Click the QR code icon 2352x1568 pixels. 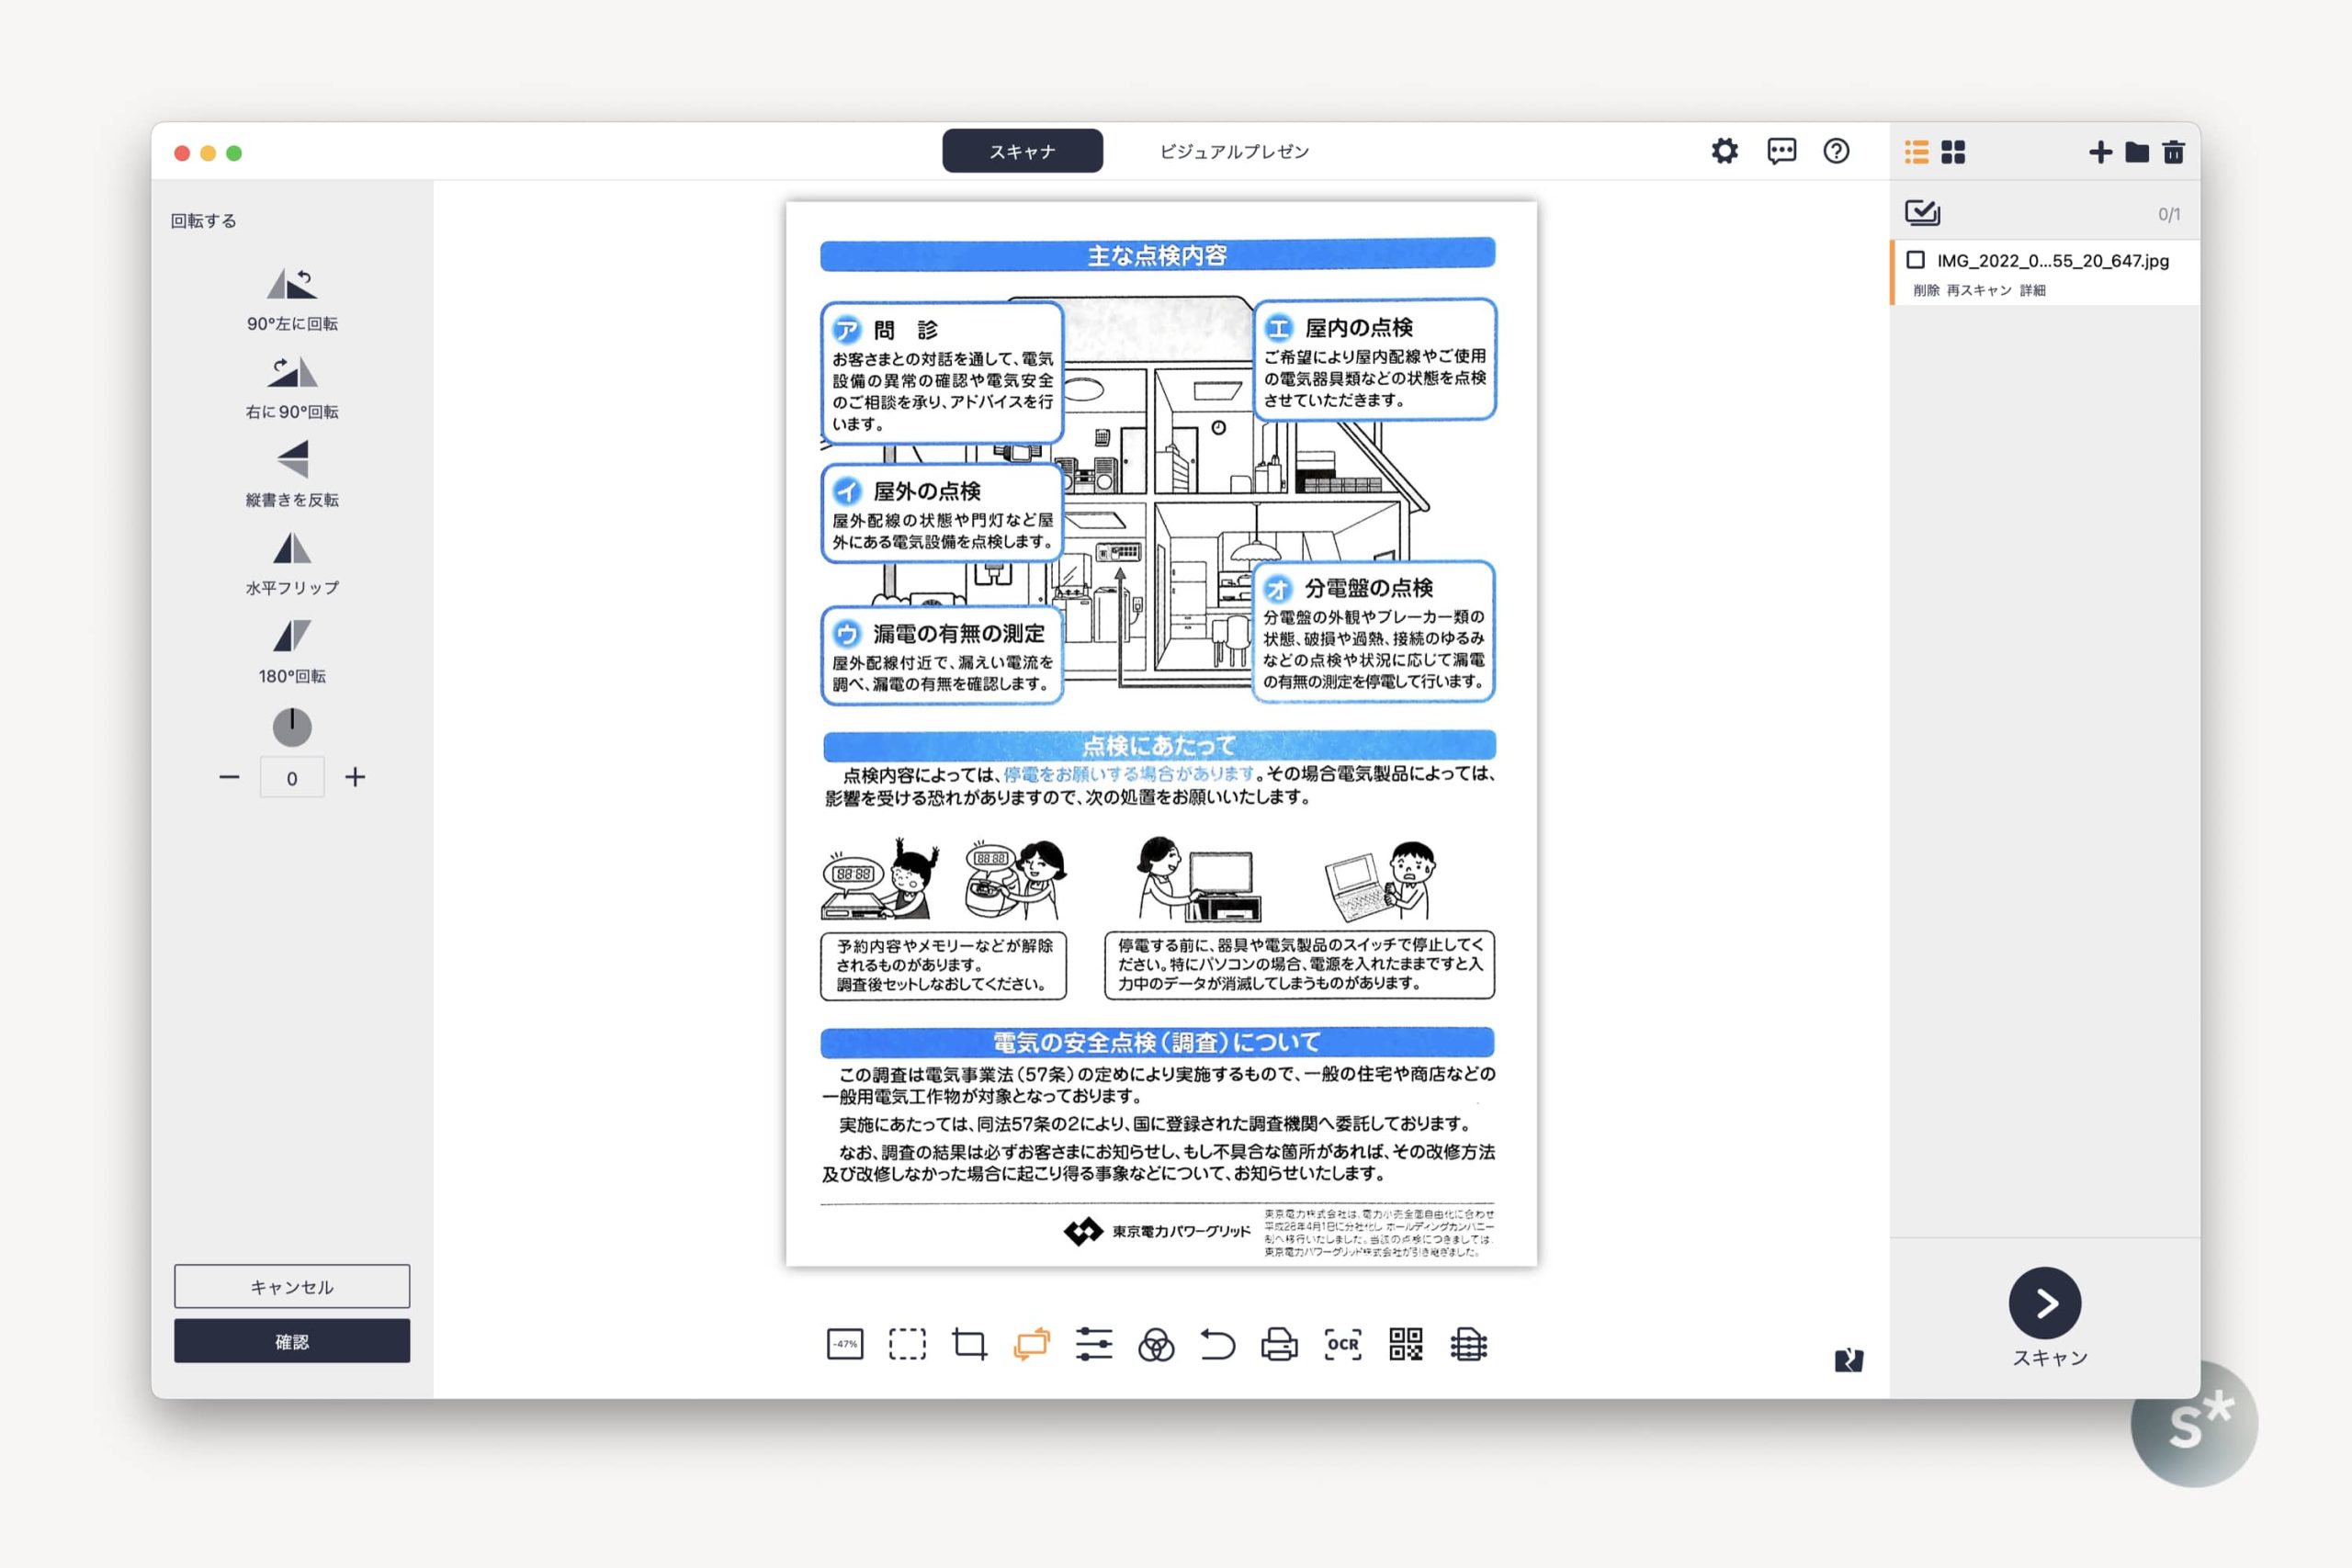coord(1405,1344)
